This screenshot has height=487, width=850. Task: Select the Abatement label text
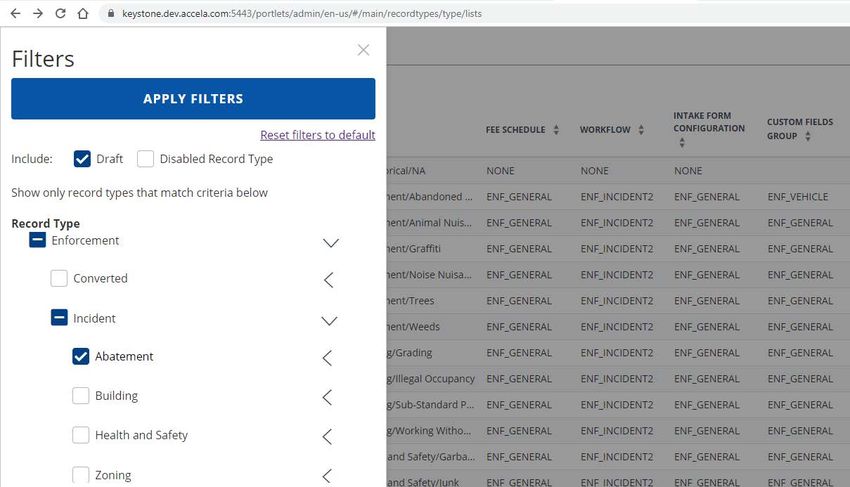coord(124,356)
